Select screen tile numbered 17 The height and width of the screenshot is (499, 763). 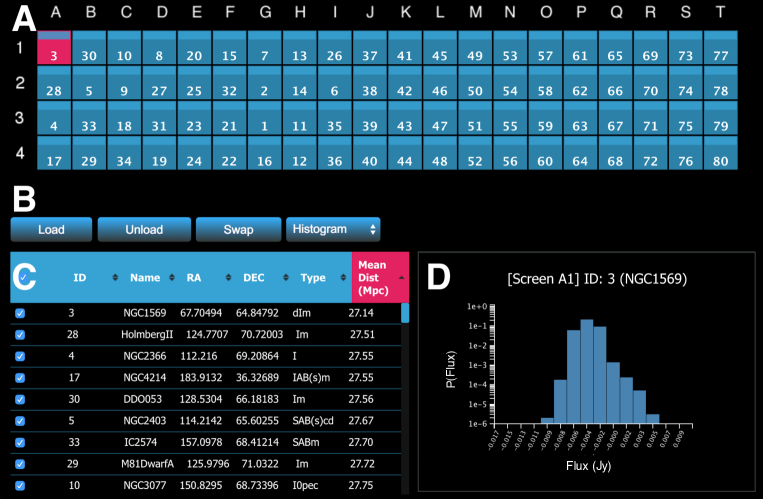[x=54, y=153]
